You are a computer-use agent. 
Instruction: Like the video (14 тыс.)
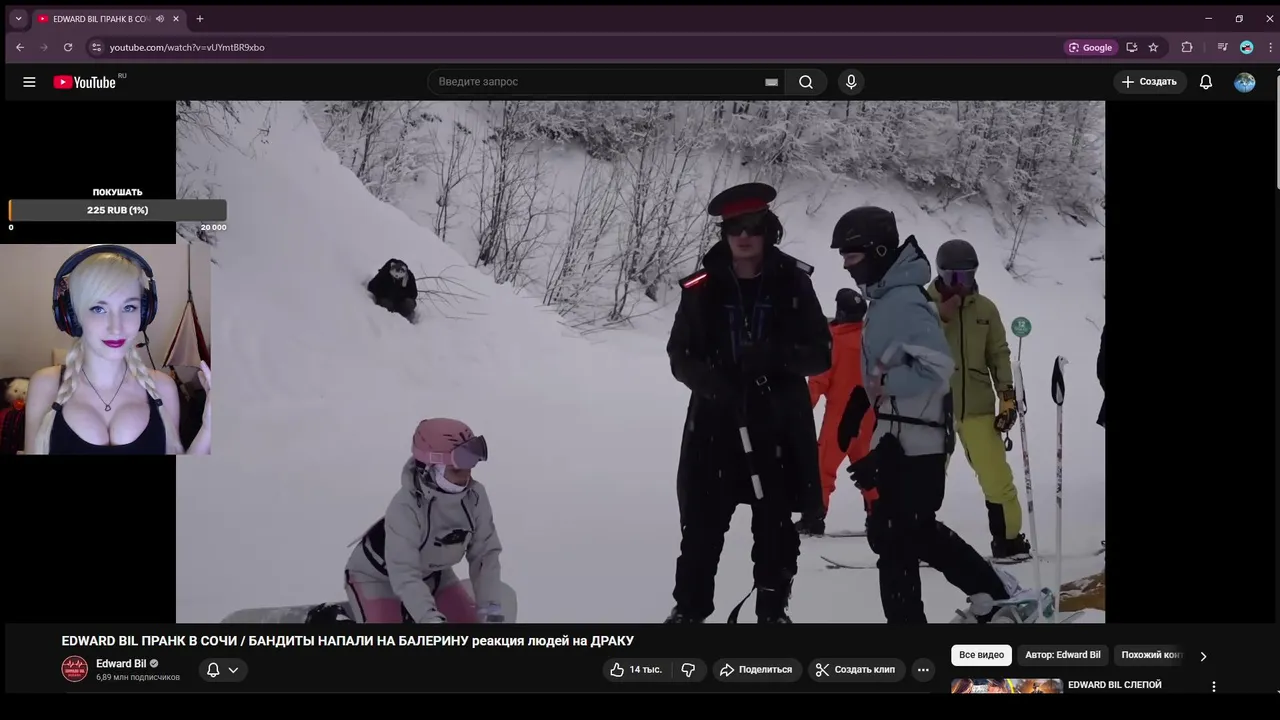pyautogui.click(x=637, y=670)
